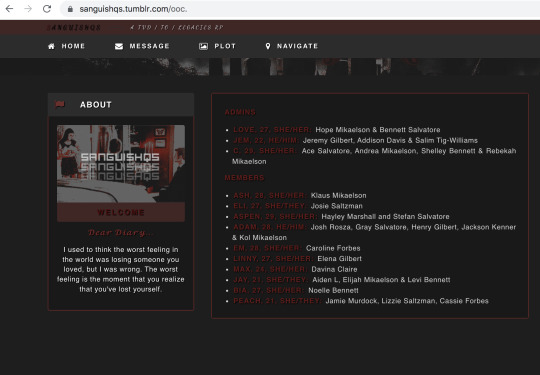Click the SANGUISHQS welcome banner image
The width and height of the screenshot is (540, 375).
click(121, 164)
